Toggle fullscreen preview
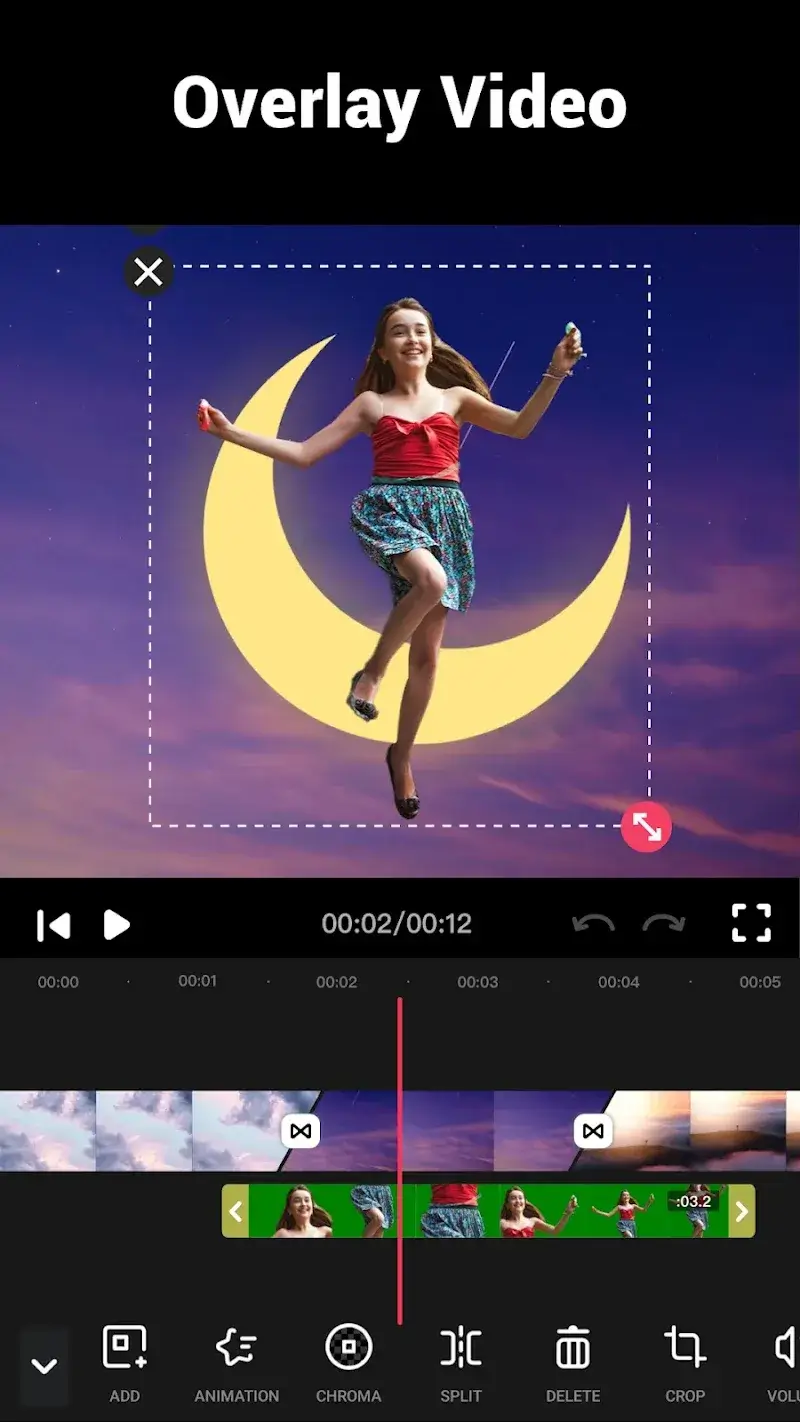The width and height of the screenshot is (800, 1422). click(751, 923)
